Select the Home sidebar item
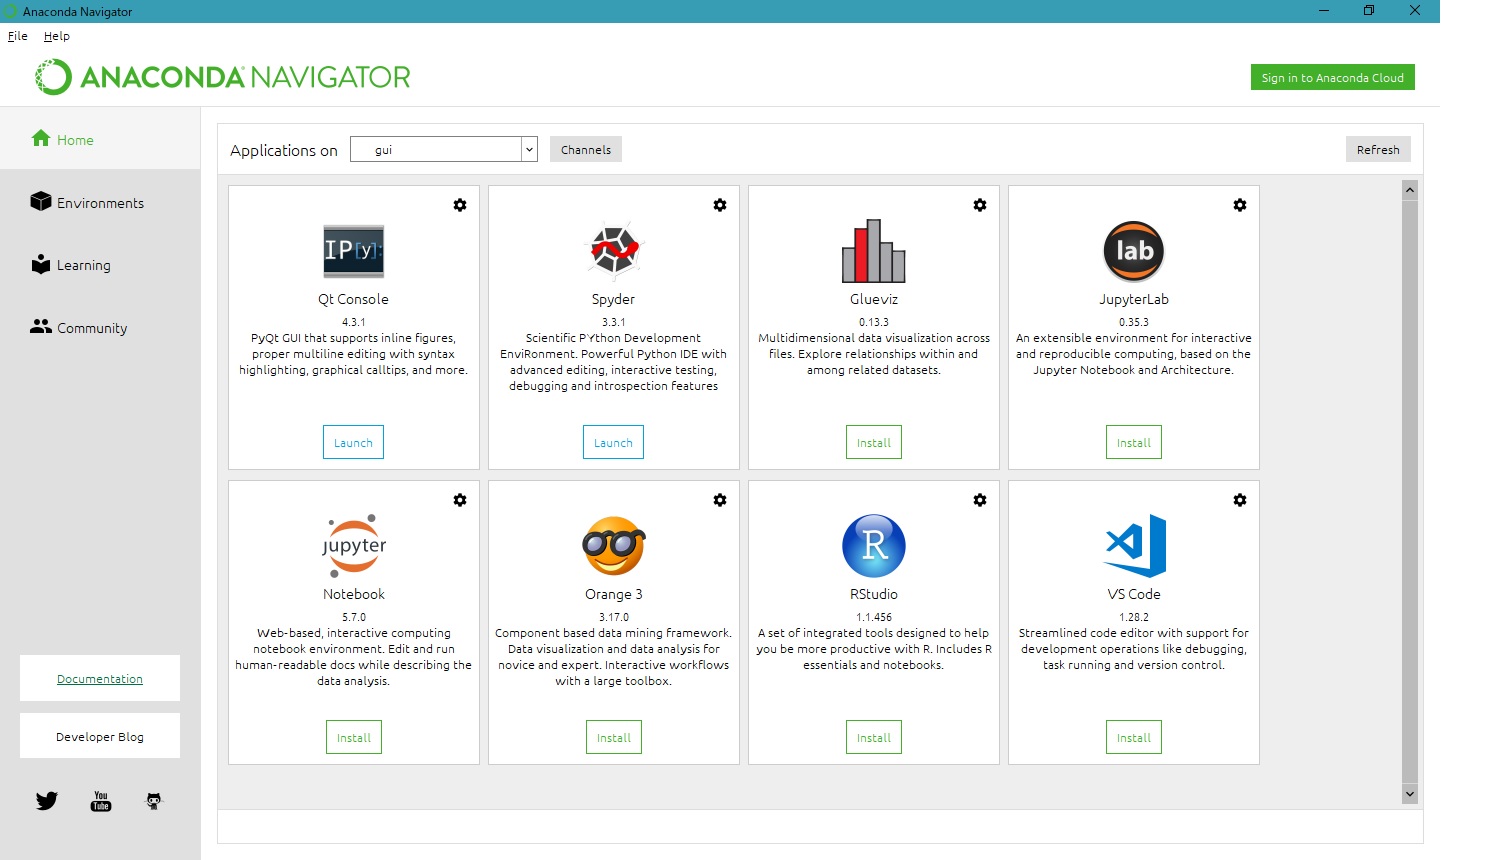Image resolution: width=1500 pixels, height=860 pixels. pyautogui.click(x=73, y=139)
